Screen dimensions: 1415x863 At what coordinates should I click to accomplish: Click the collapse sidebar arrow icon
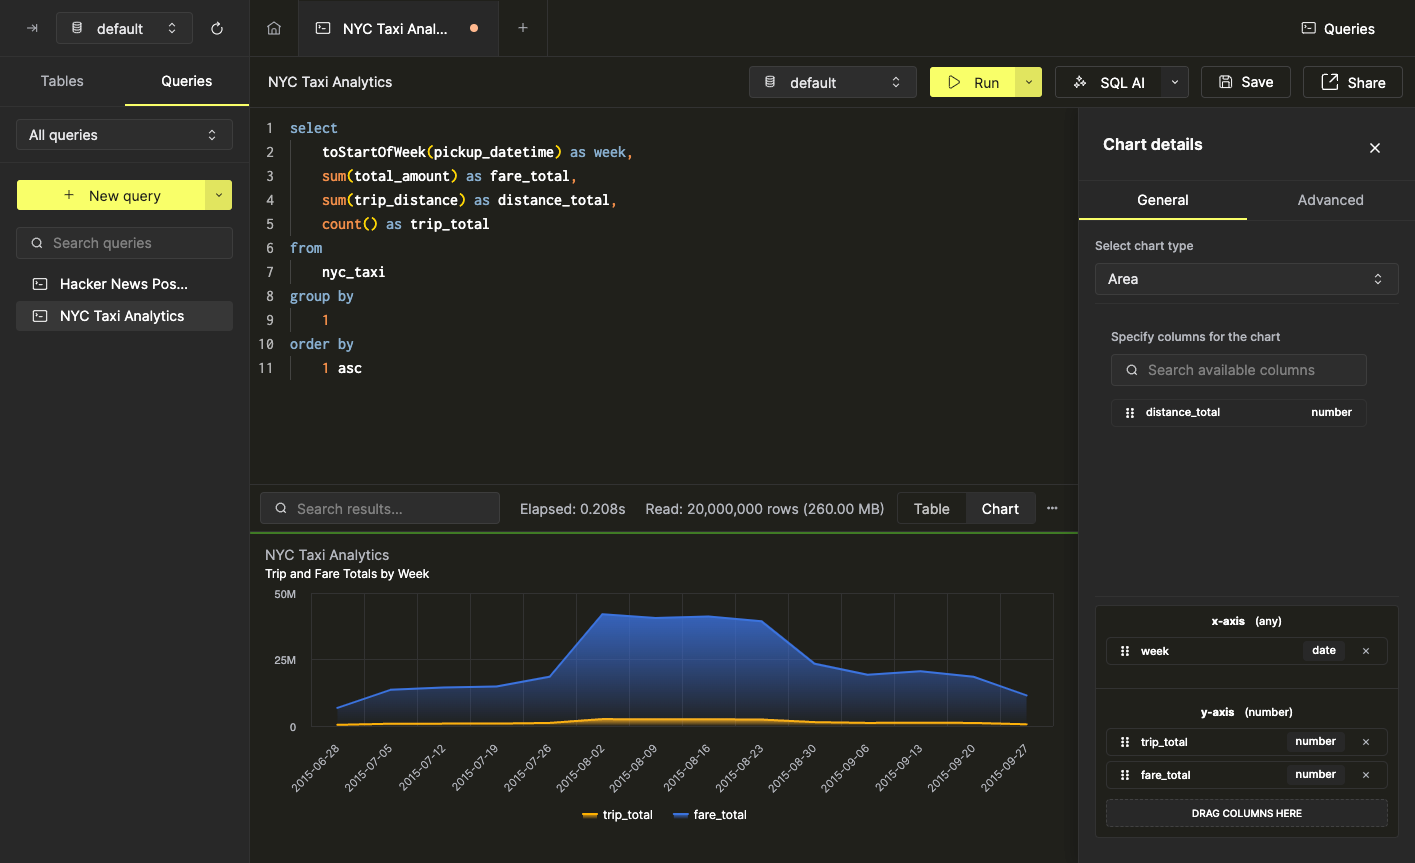(x=32, y=28)
